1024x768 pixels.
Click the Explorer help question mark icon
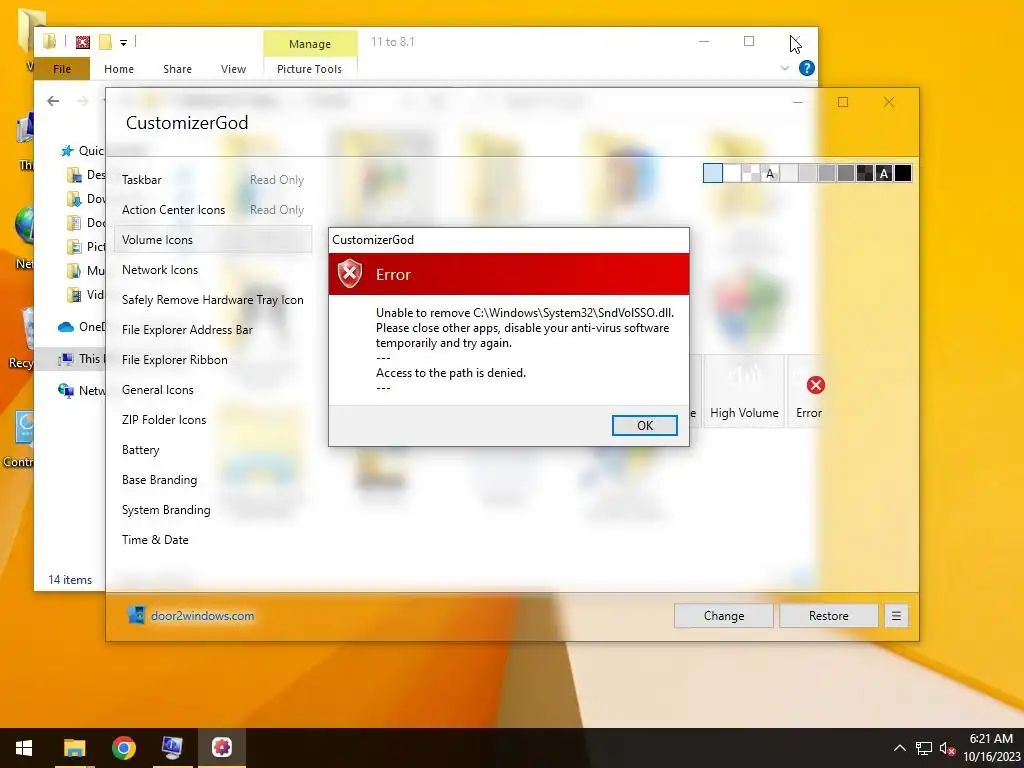tap(807, 68)
